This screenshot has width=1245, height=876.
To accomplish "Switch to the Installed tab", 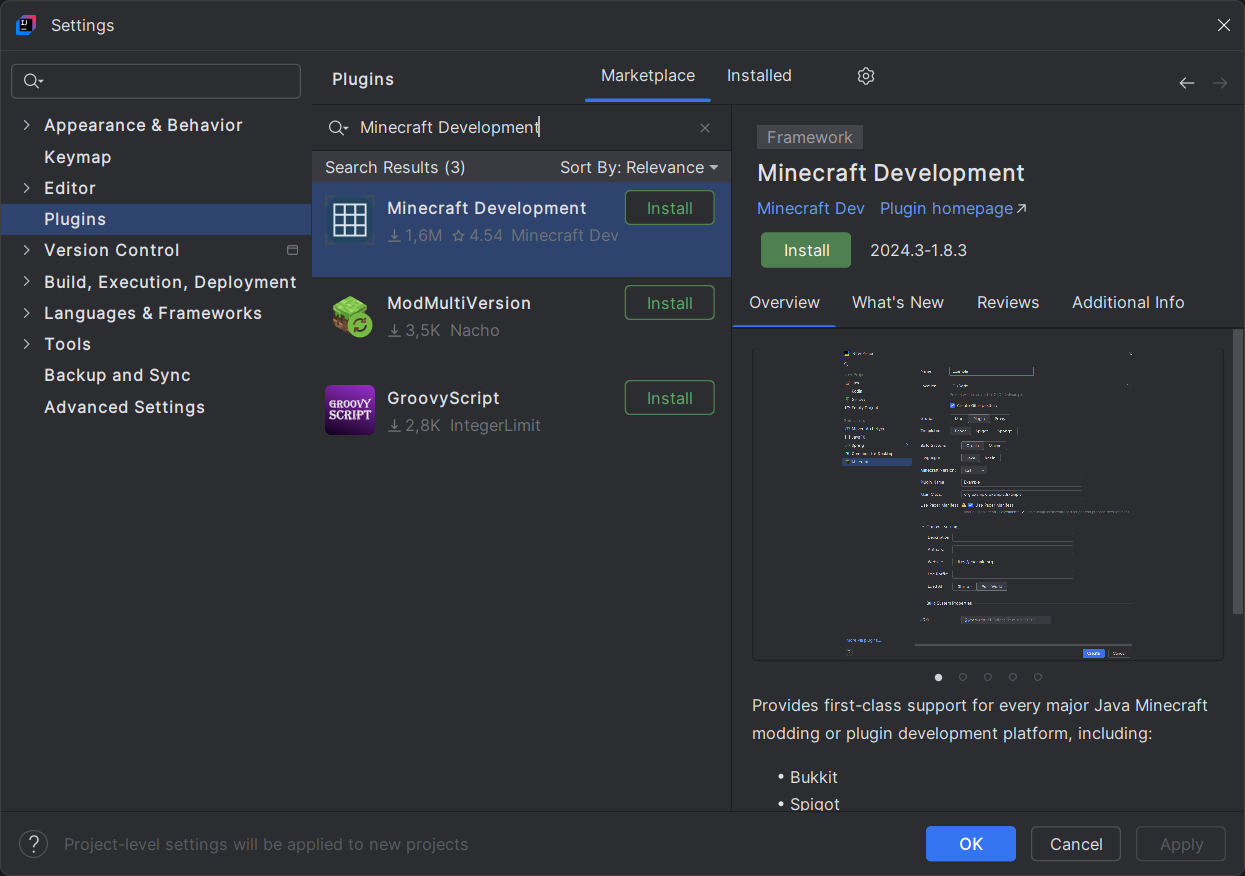I will (x=759, y=76).
